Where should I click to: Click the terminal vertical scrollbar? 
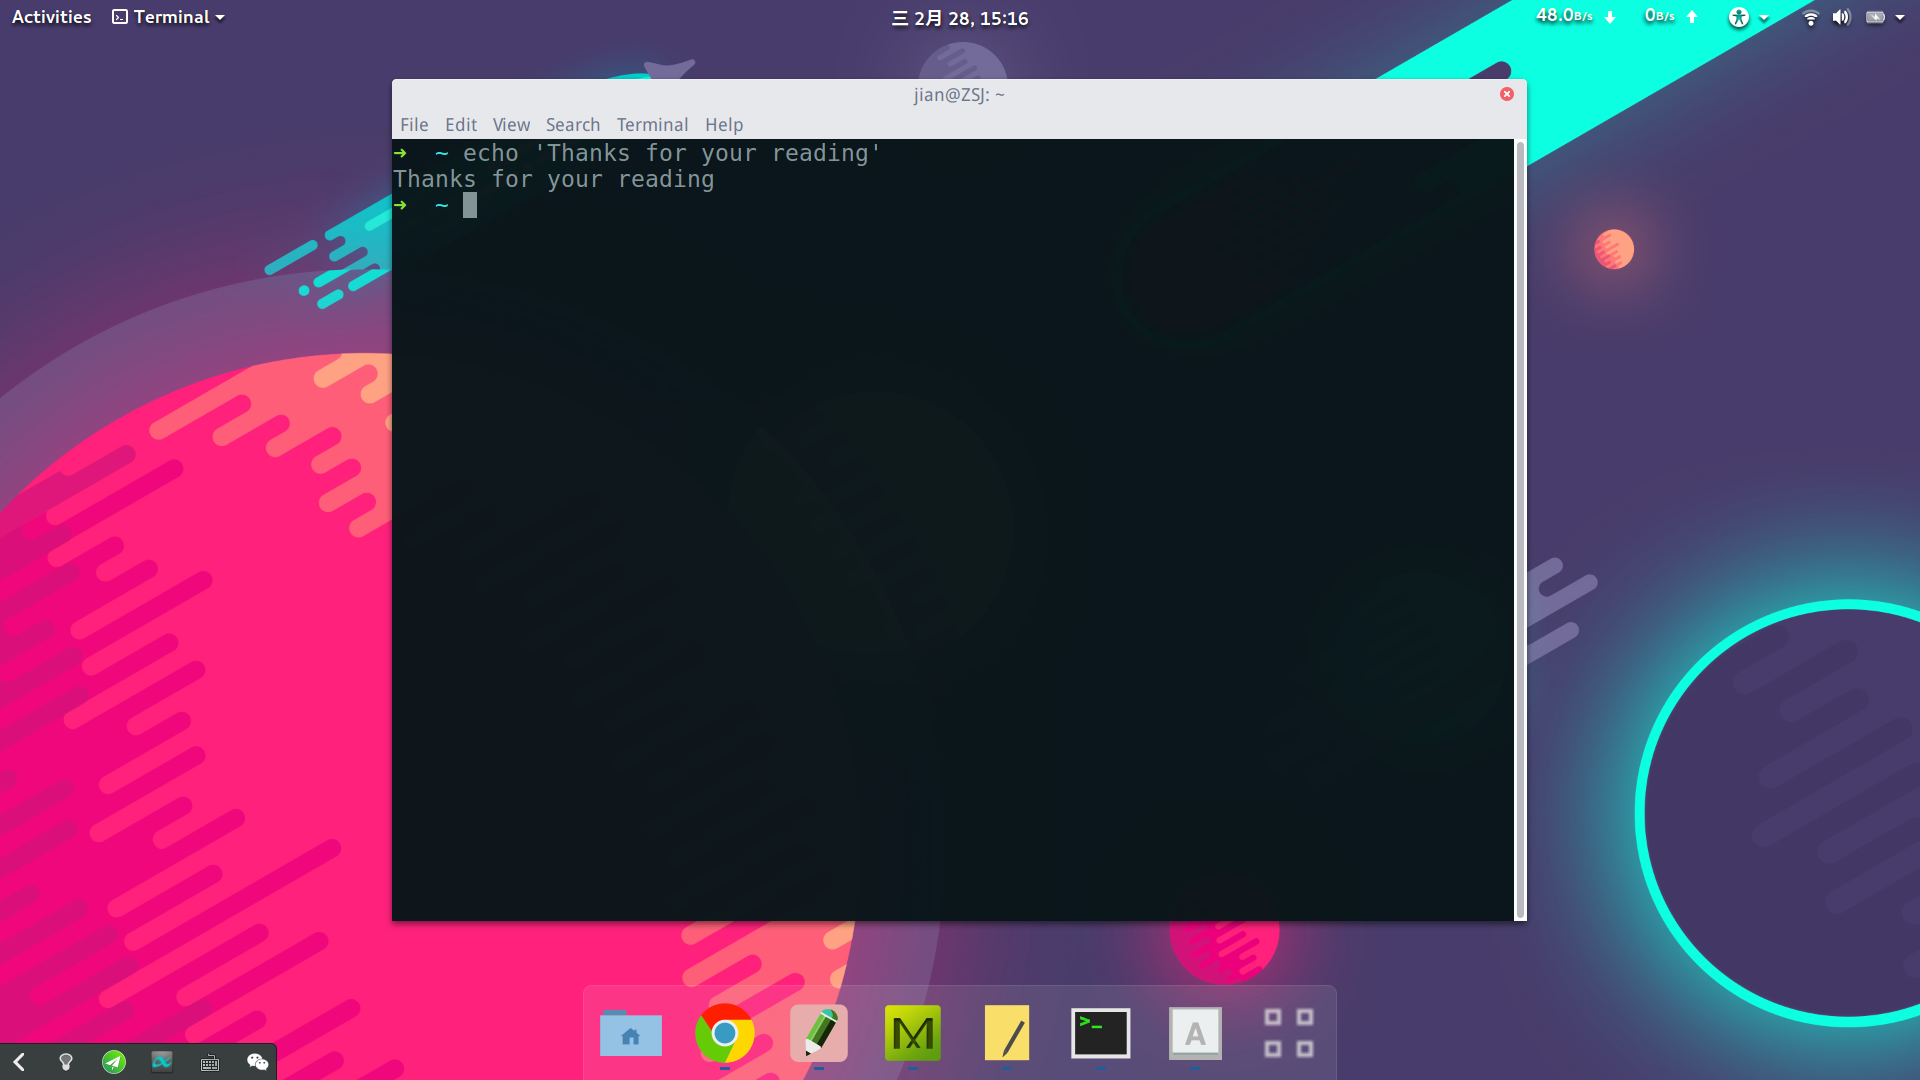(x=1520, y=530)
